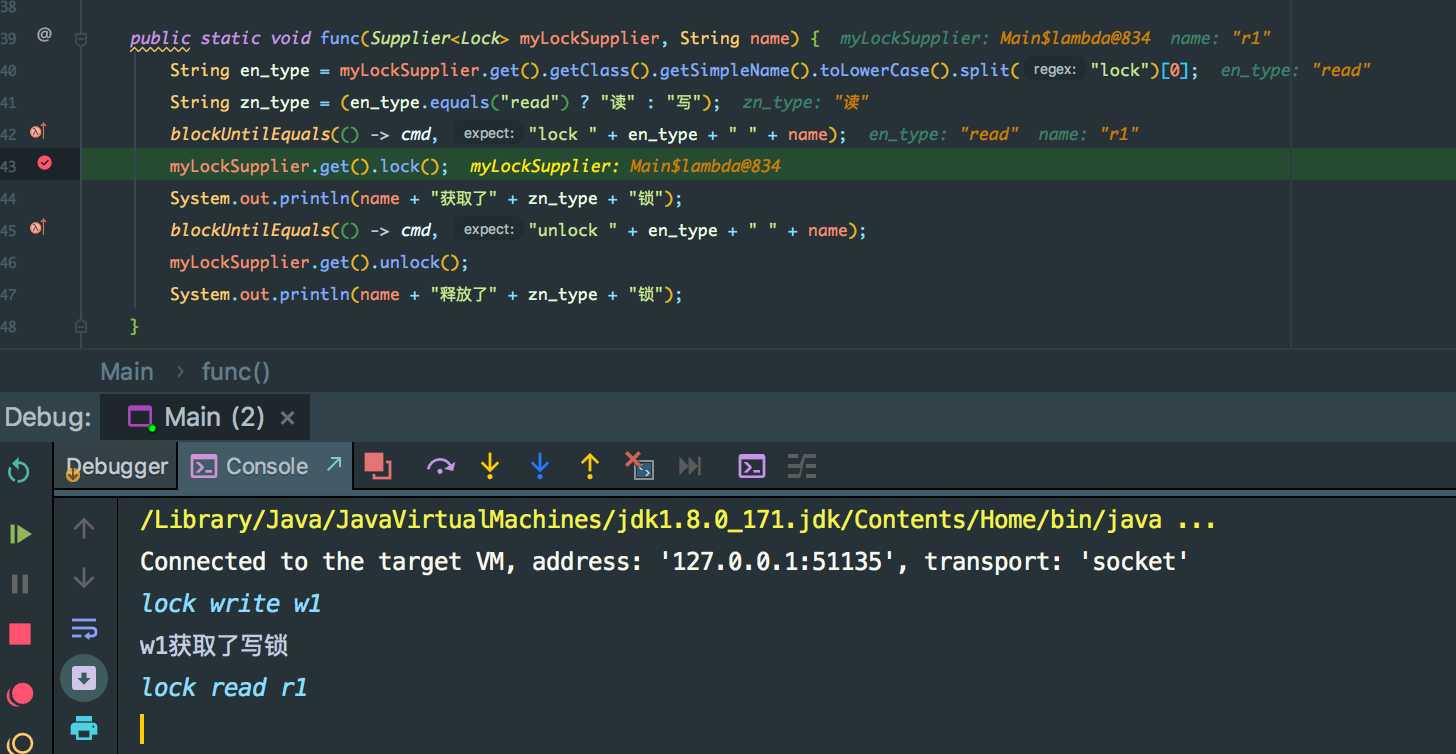Pause the running program
Screen dimensions: 1456x754
(20, 584)
